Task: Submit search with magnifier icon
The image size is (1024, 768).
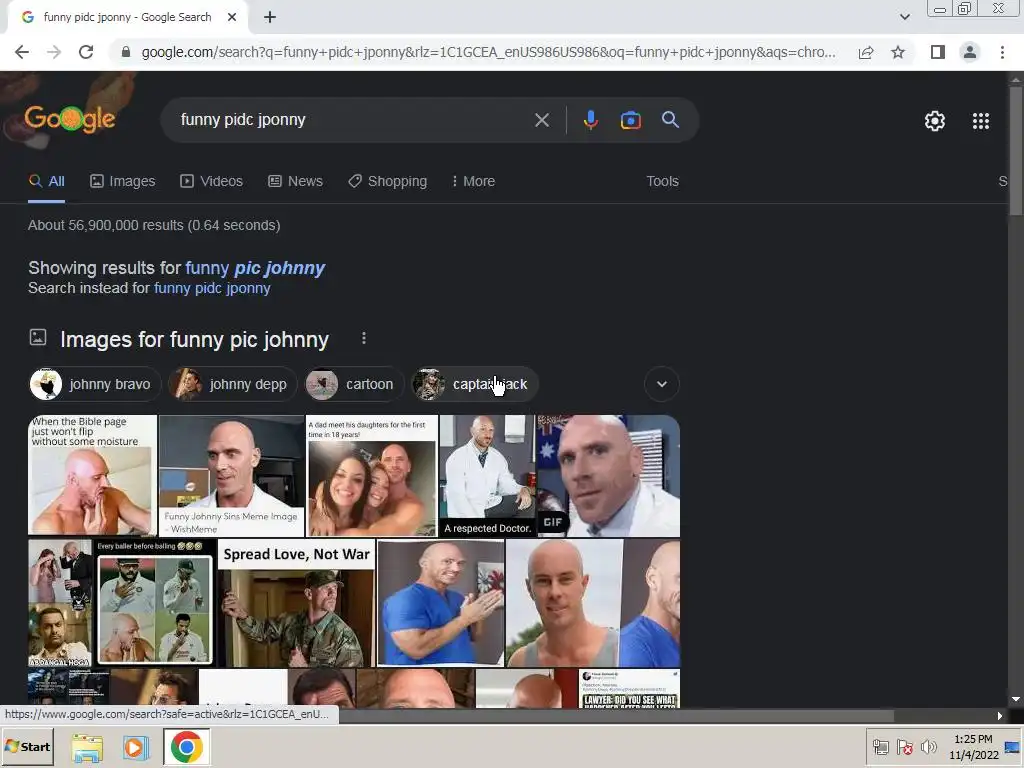Action: [x=670, y=120]
